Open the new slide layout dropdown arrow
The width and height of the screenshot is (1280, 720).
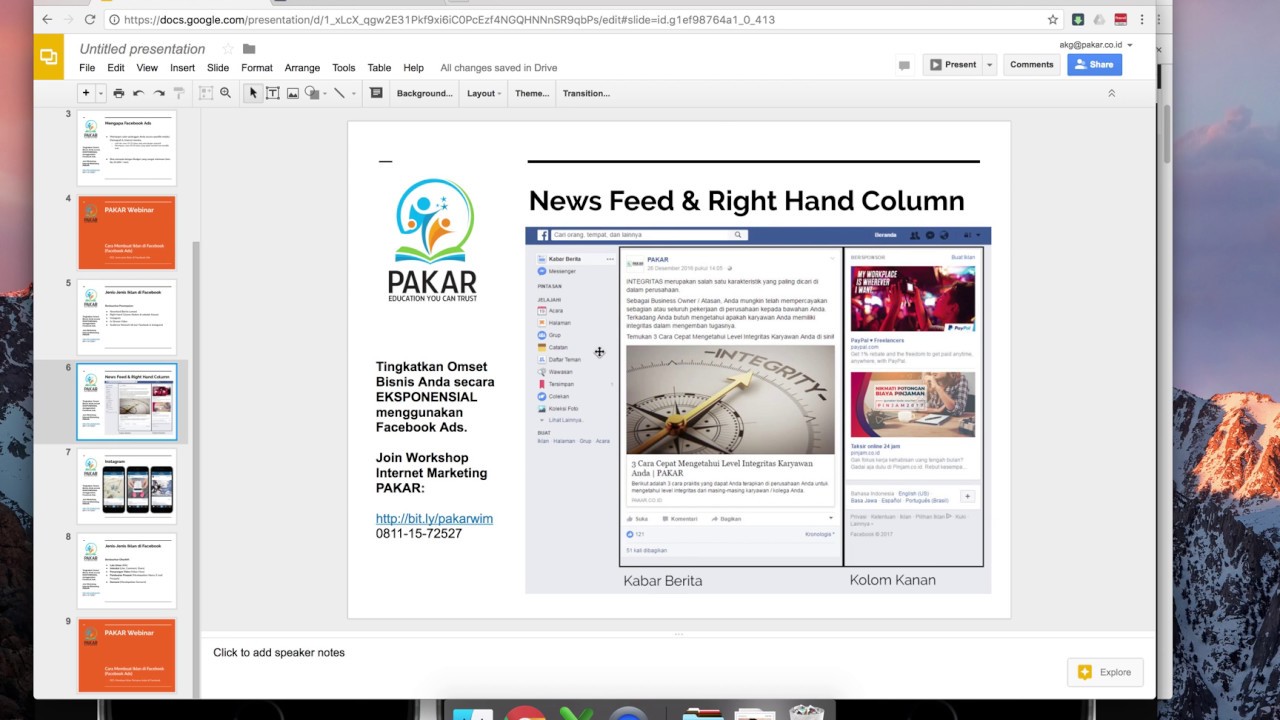pyautogui.click(x=100, y=93)
